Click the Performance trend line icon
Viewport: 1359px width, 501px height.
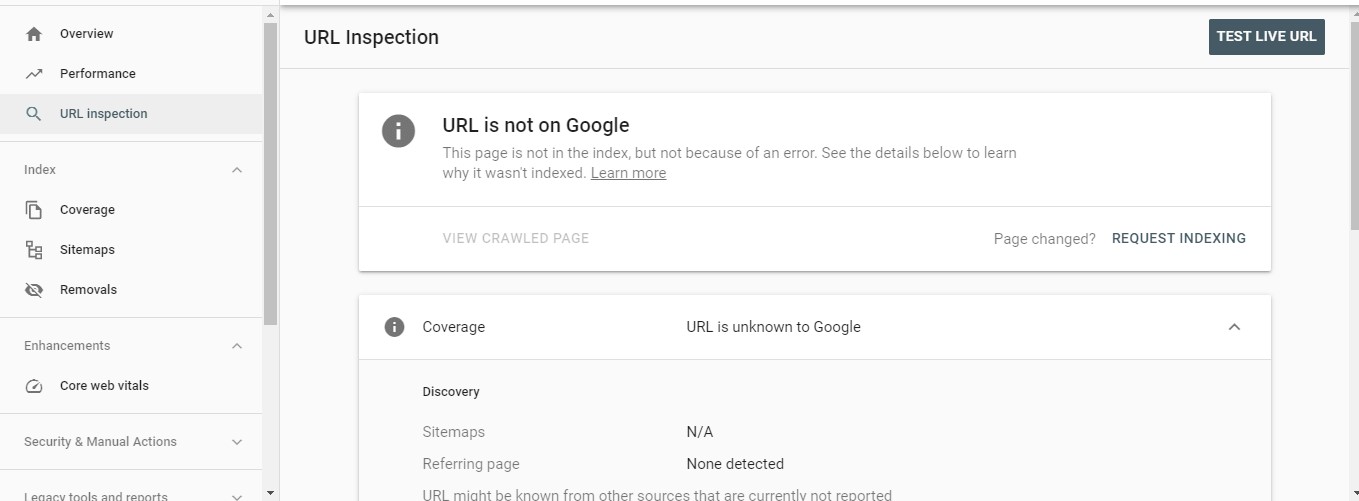[x=34, y=74]
